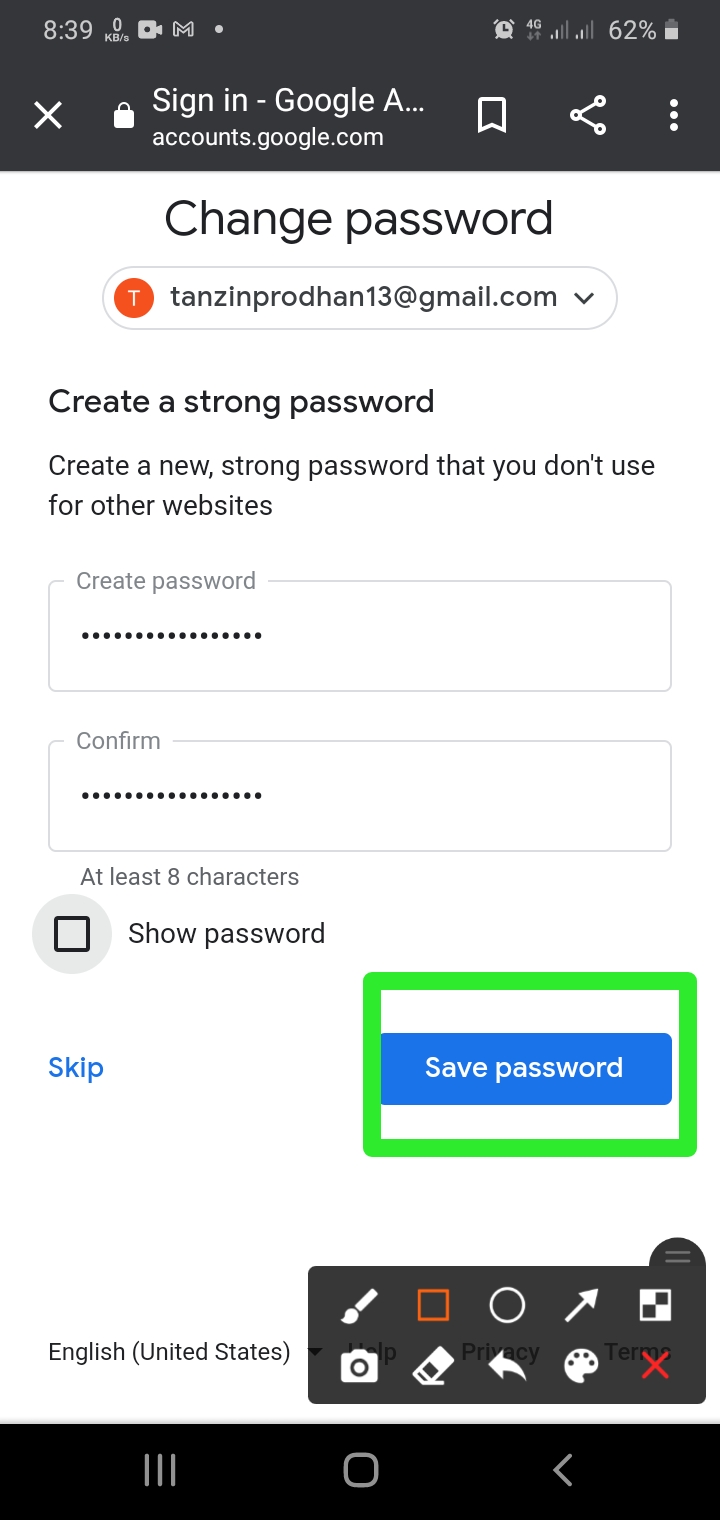Screen dimensions: 720x1520
Task: Select the eraser tool
Action: [x=433, y=1367]
